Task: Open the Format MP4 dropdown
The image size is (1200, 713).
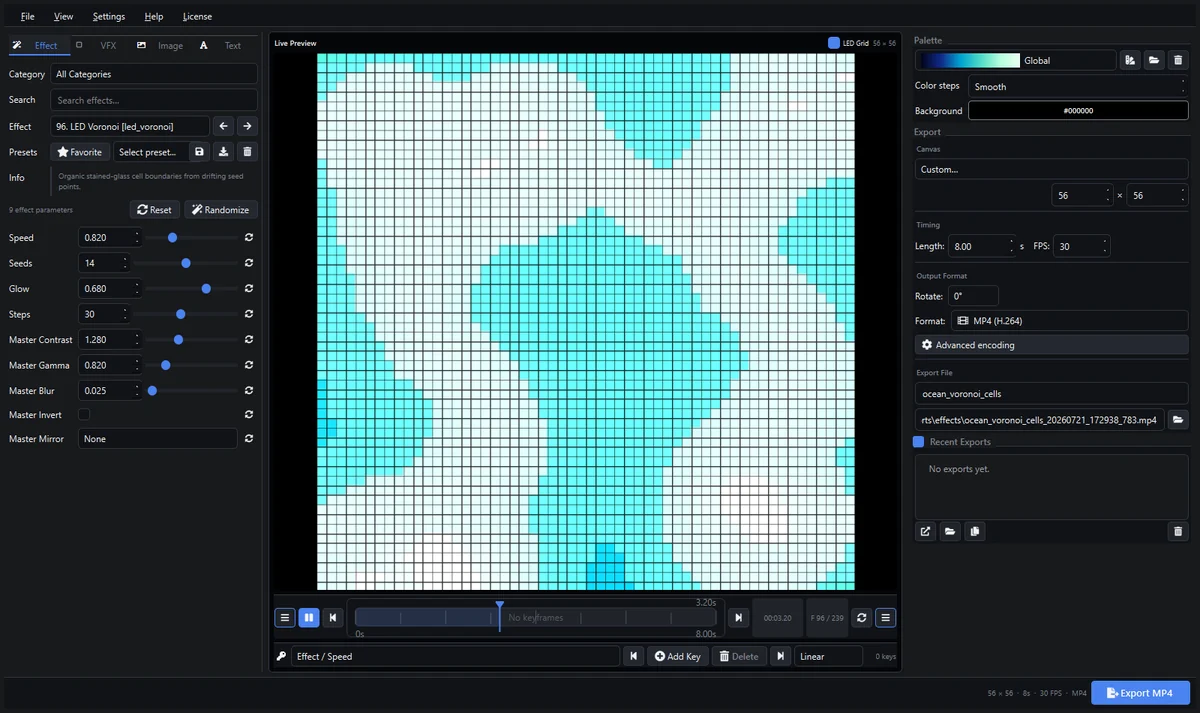Action: pos(1069,321)
